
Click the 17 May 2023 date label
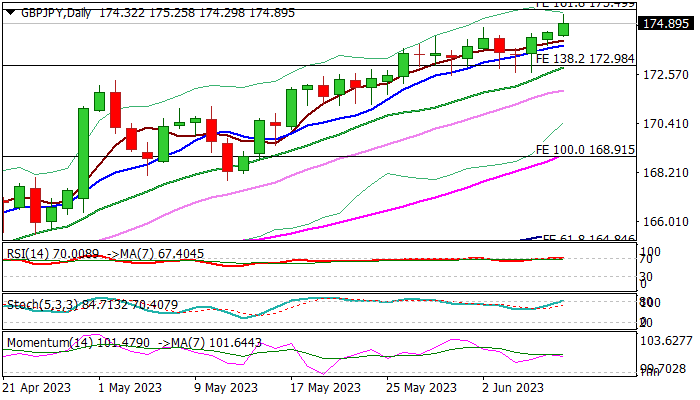pos(325,388)
